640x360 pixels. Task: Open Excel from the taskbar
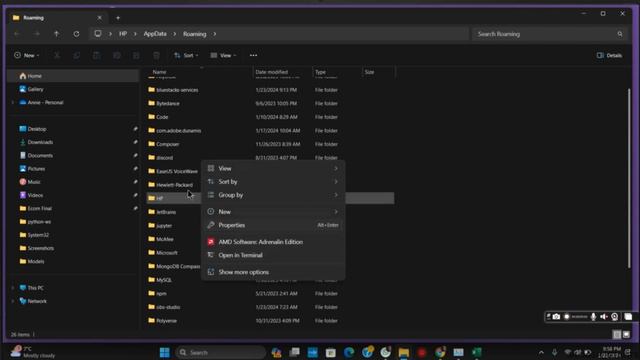477,352
